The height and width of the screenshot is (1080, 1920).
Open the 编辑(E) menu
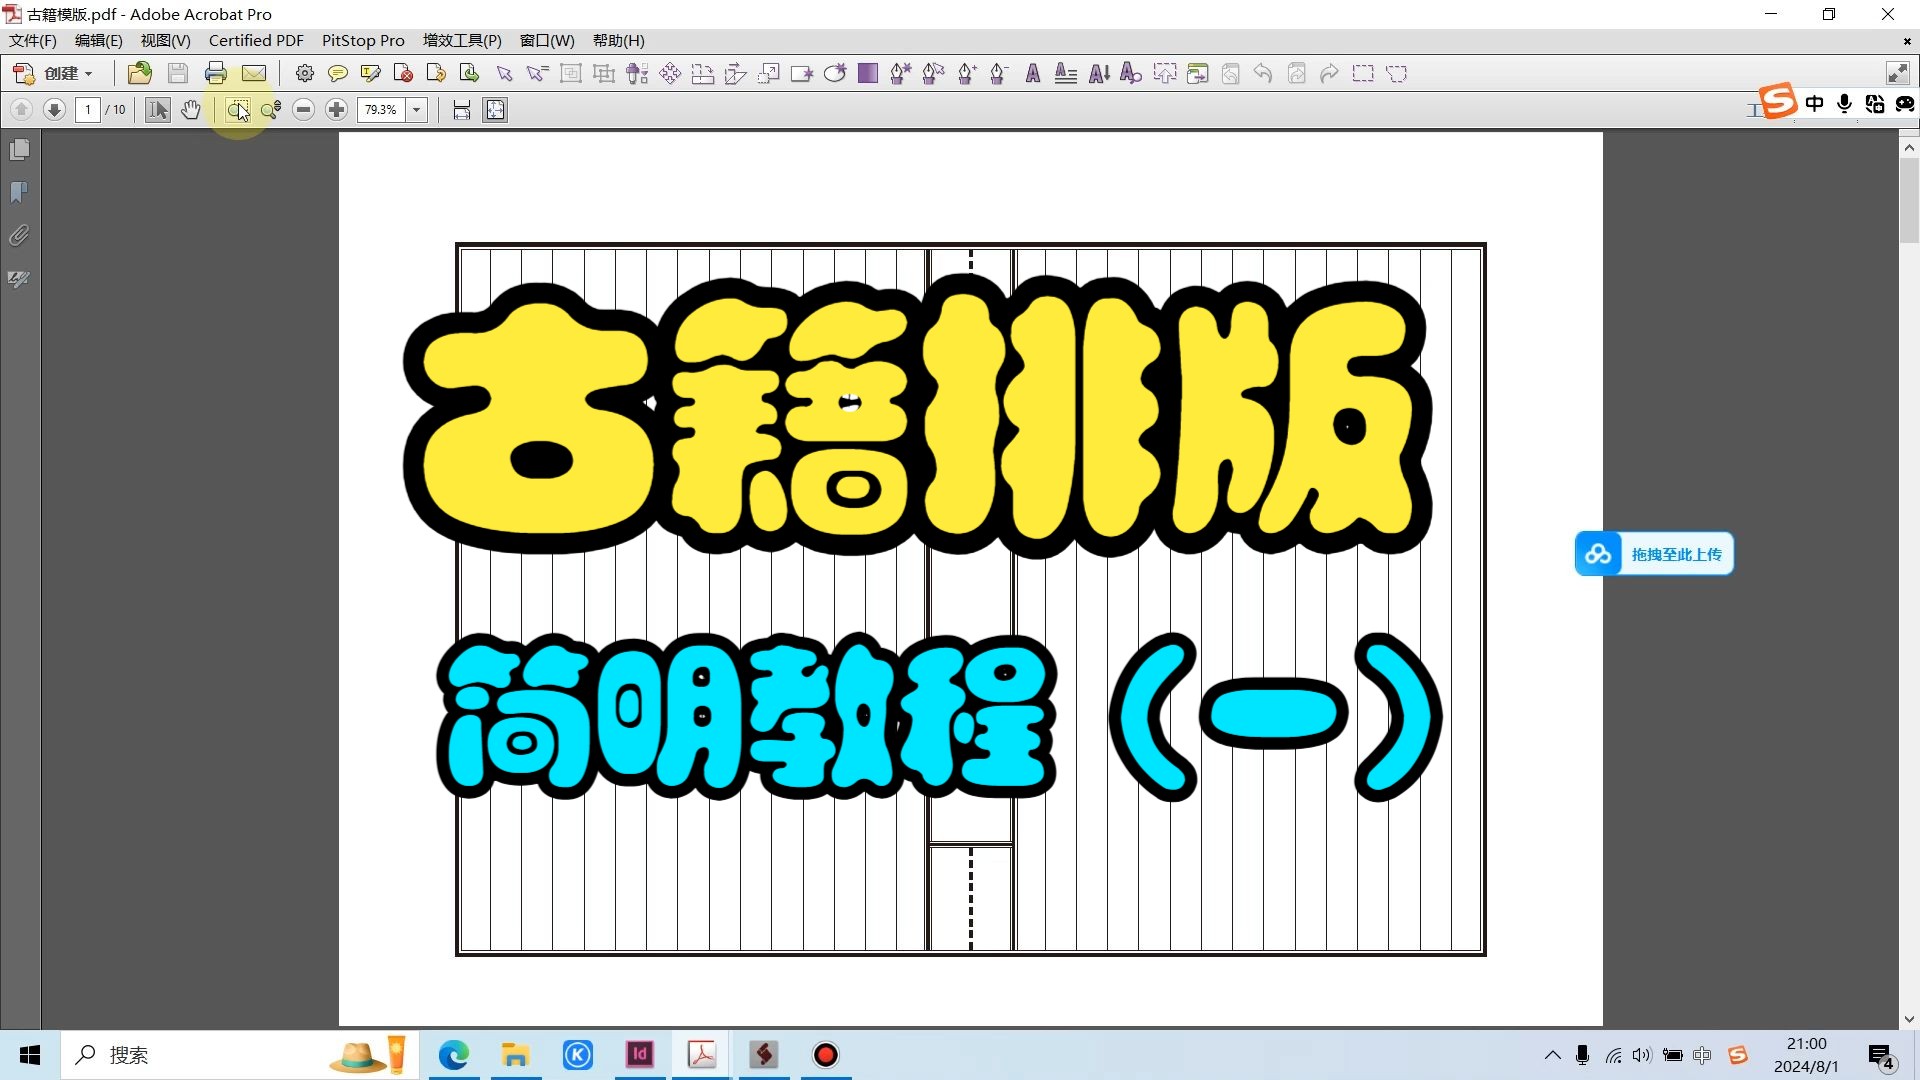(99, 40)
